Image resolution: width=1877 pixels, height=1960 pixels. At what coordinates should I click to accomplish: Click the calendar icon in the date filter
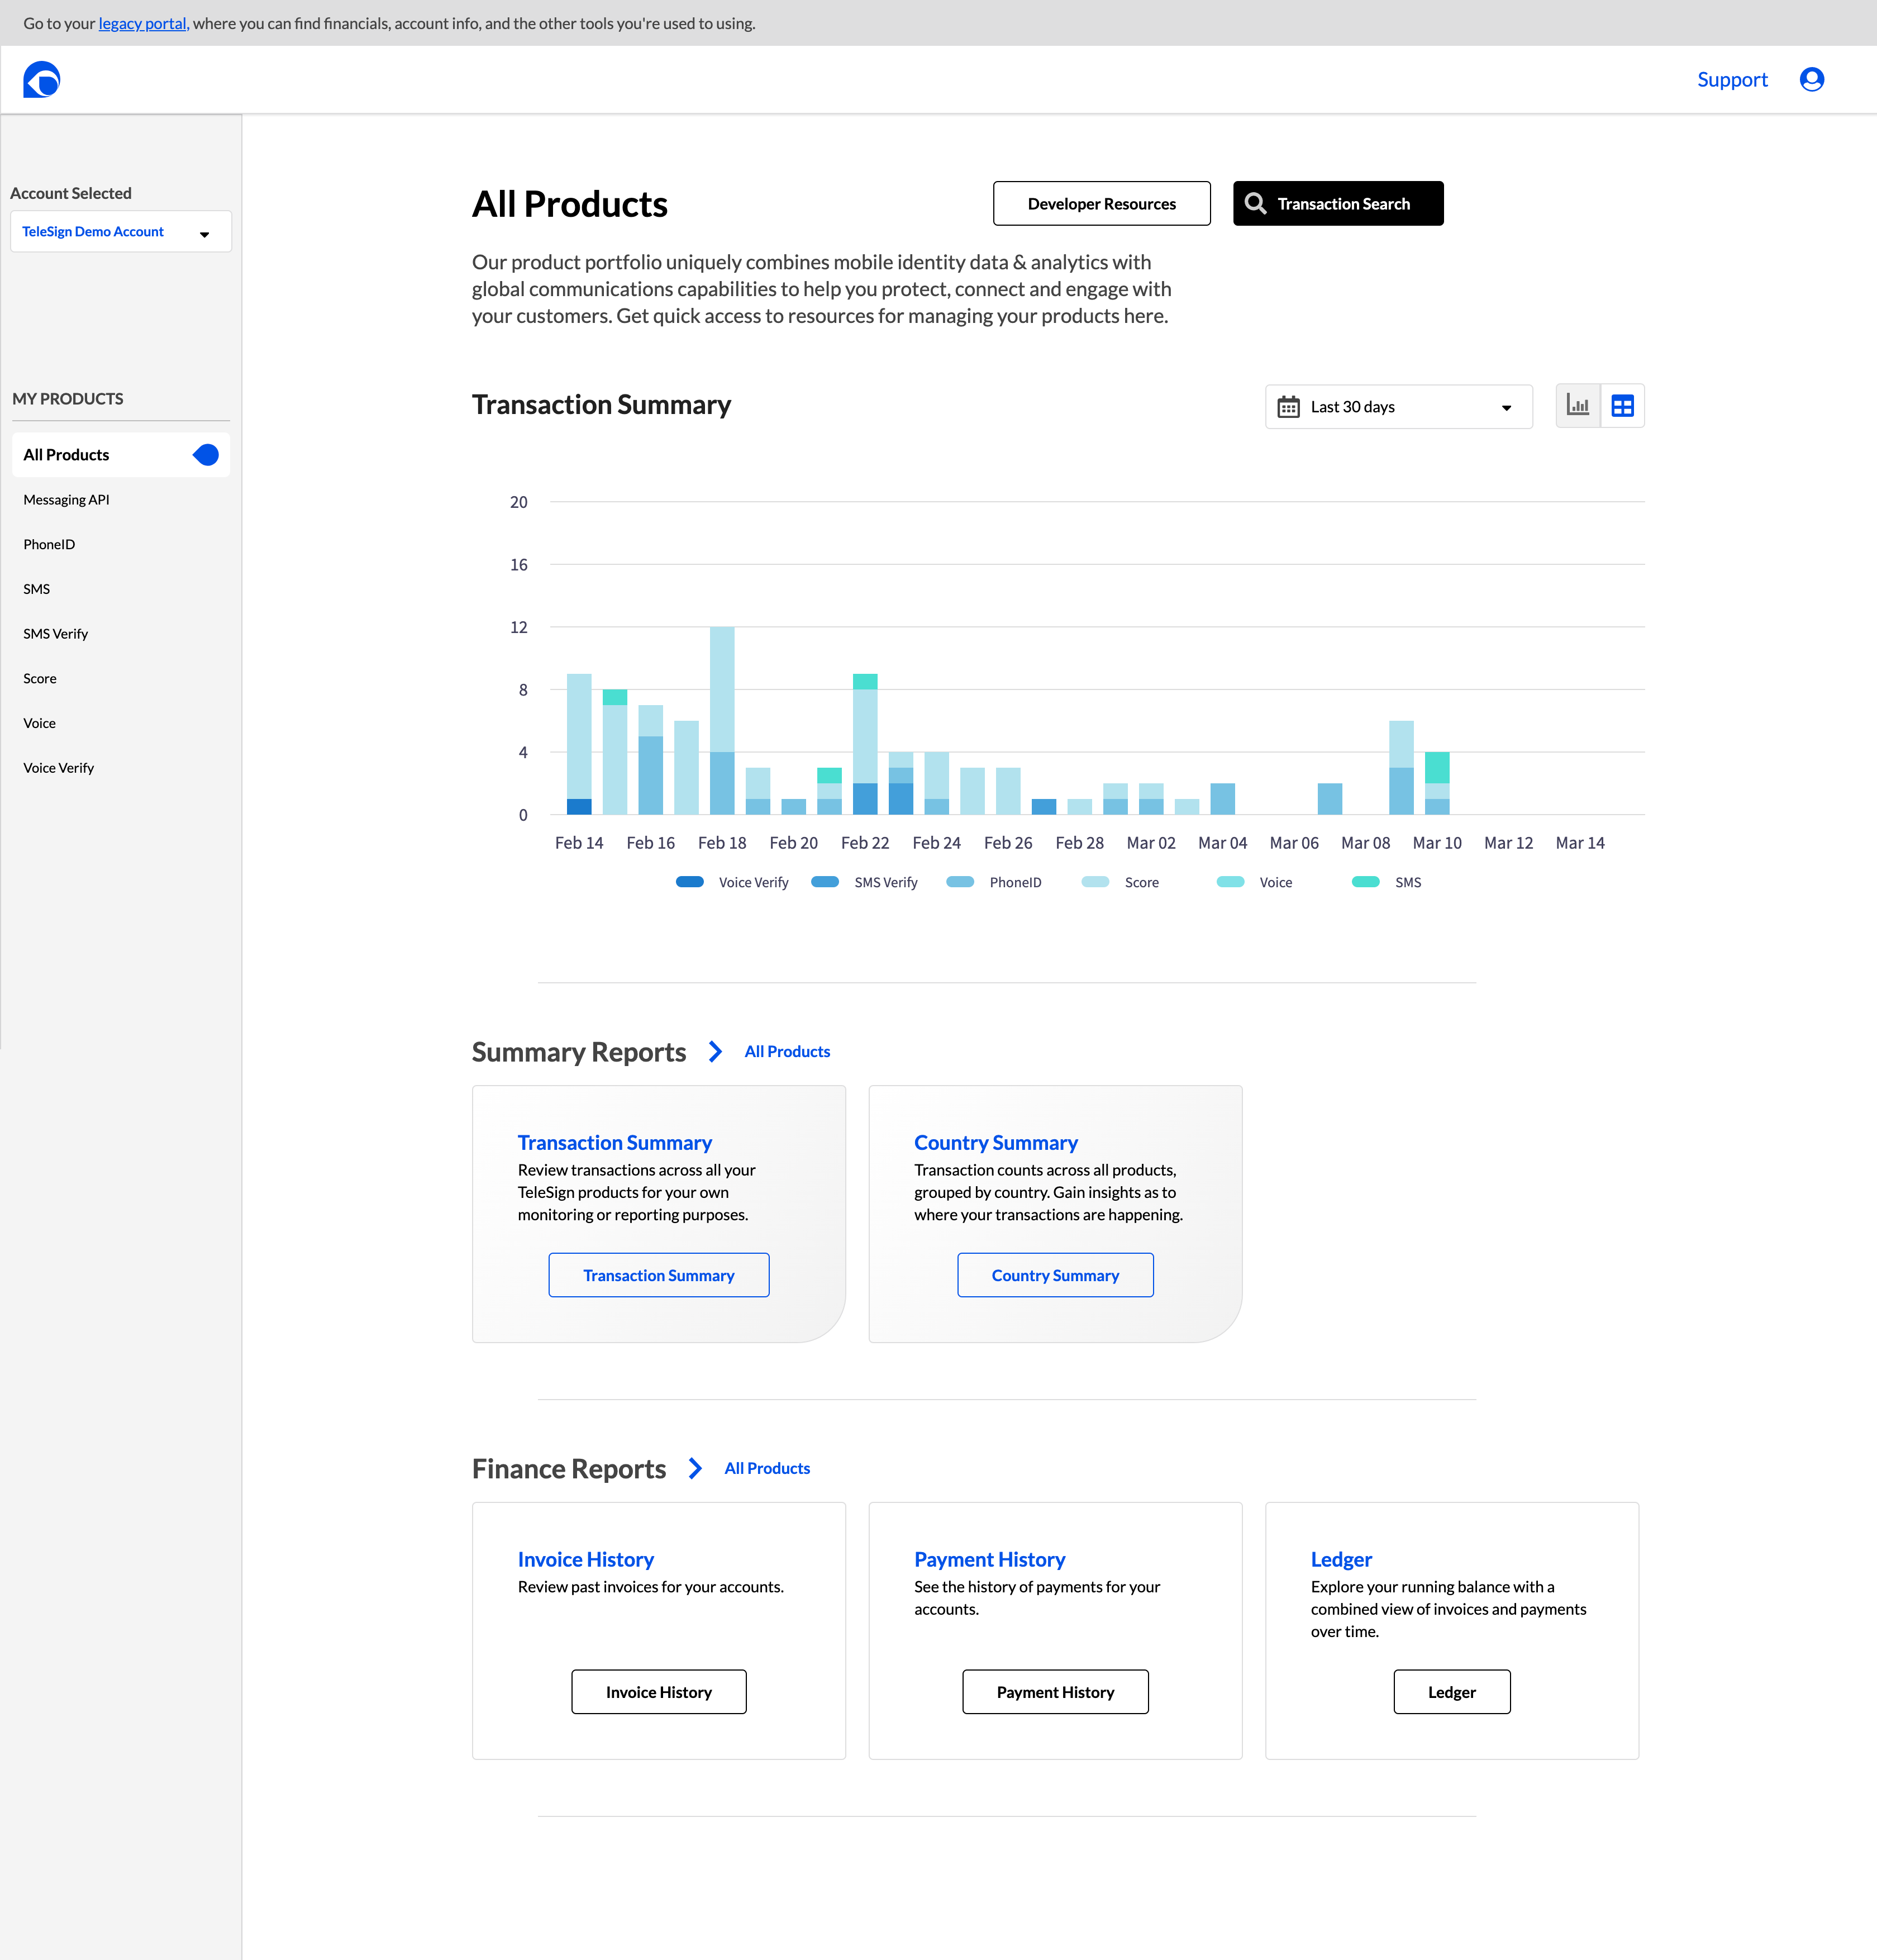tap(1290, 406)
